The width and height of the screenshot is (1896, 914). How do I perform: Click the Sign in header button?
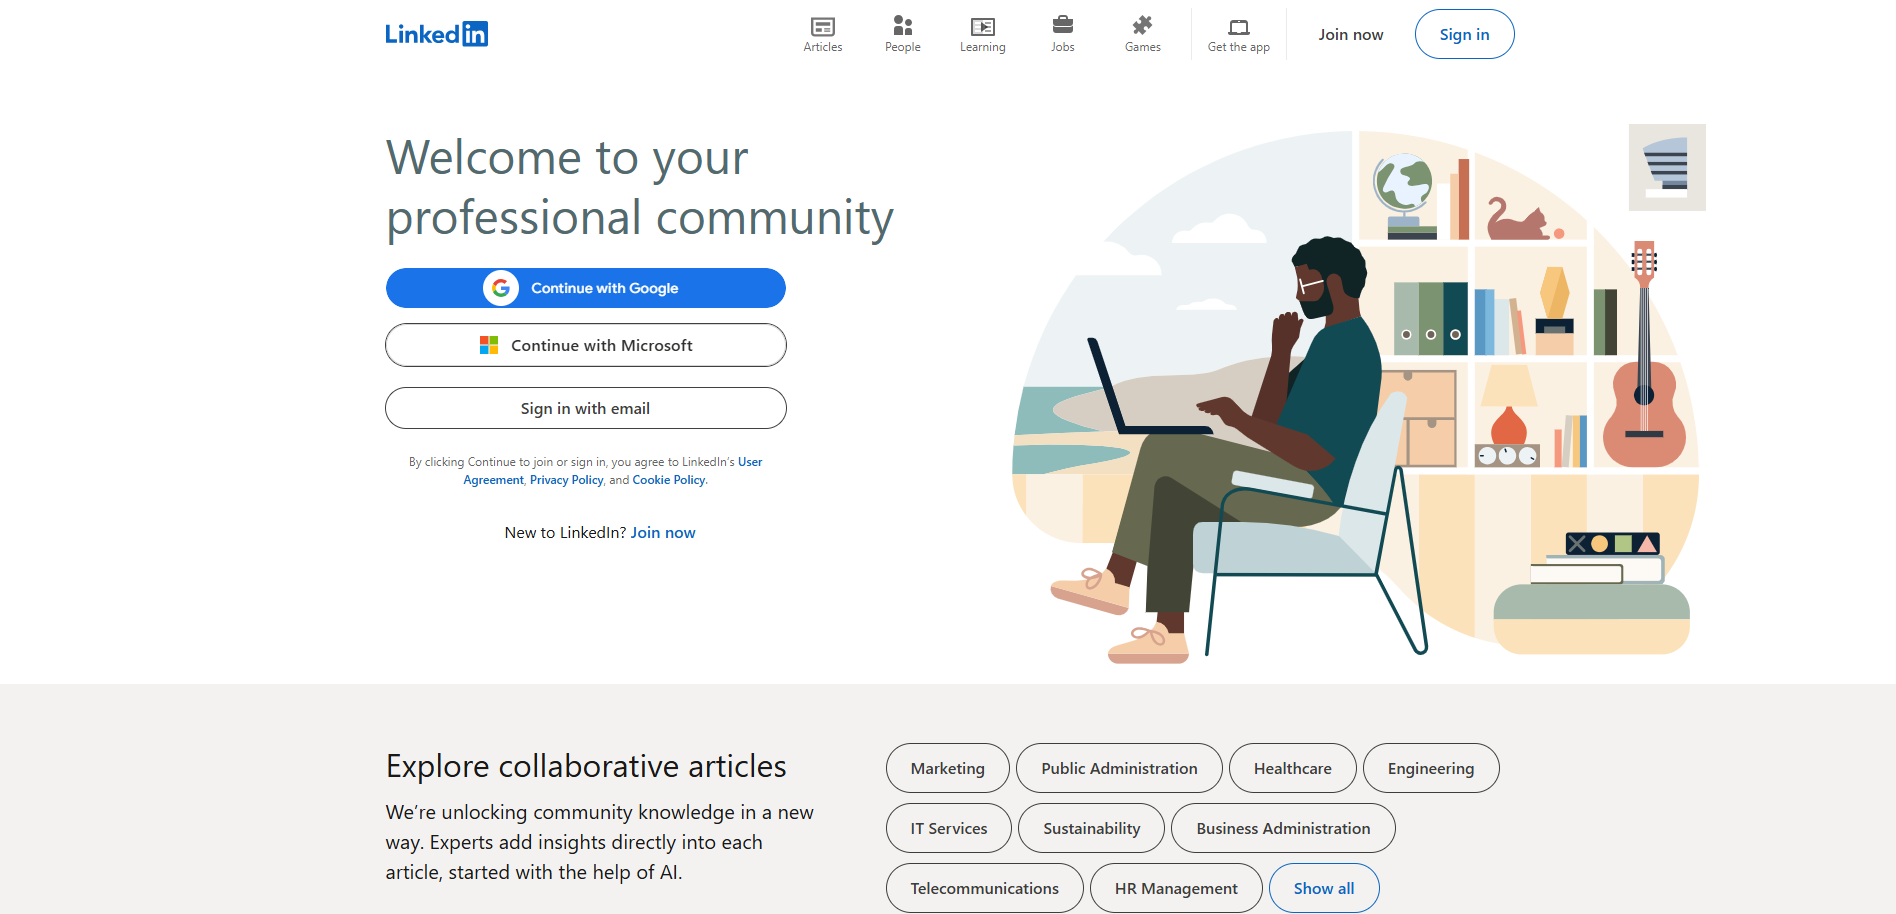[1465, 34]
